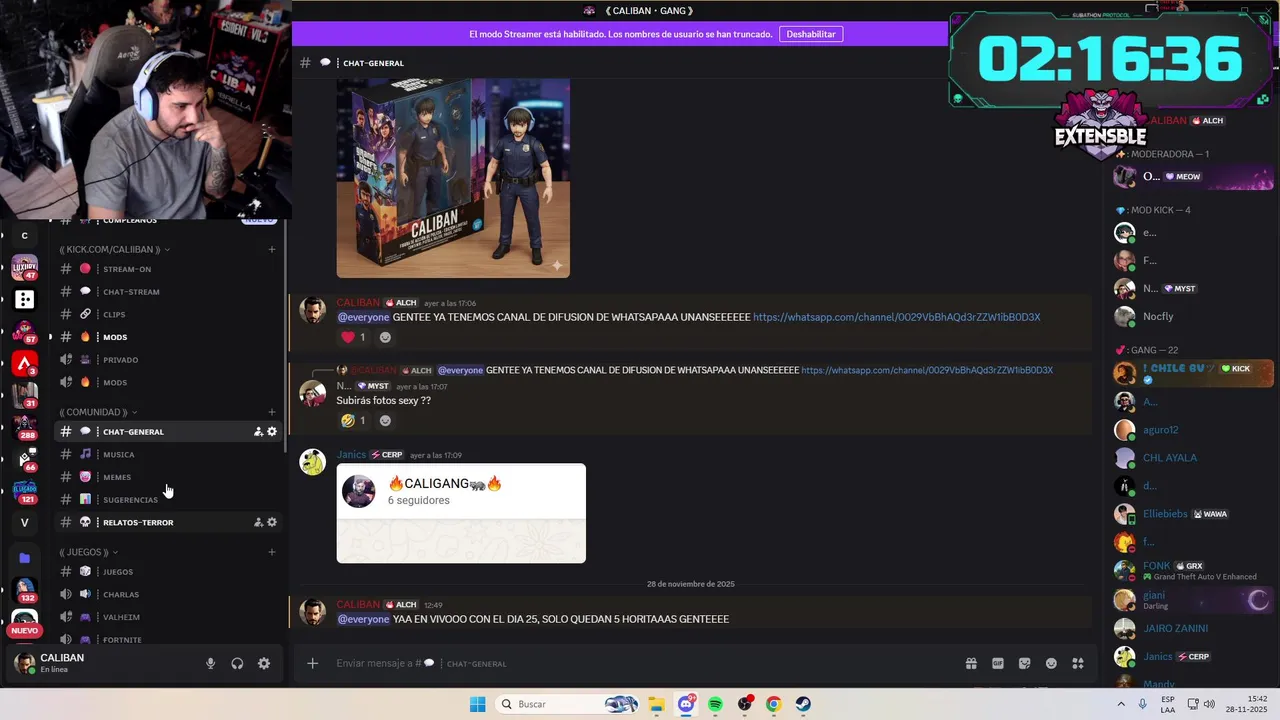Open apps icon in message bar

coord(1078,663)
